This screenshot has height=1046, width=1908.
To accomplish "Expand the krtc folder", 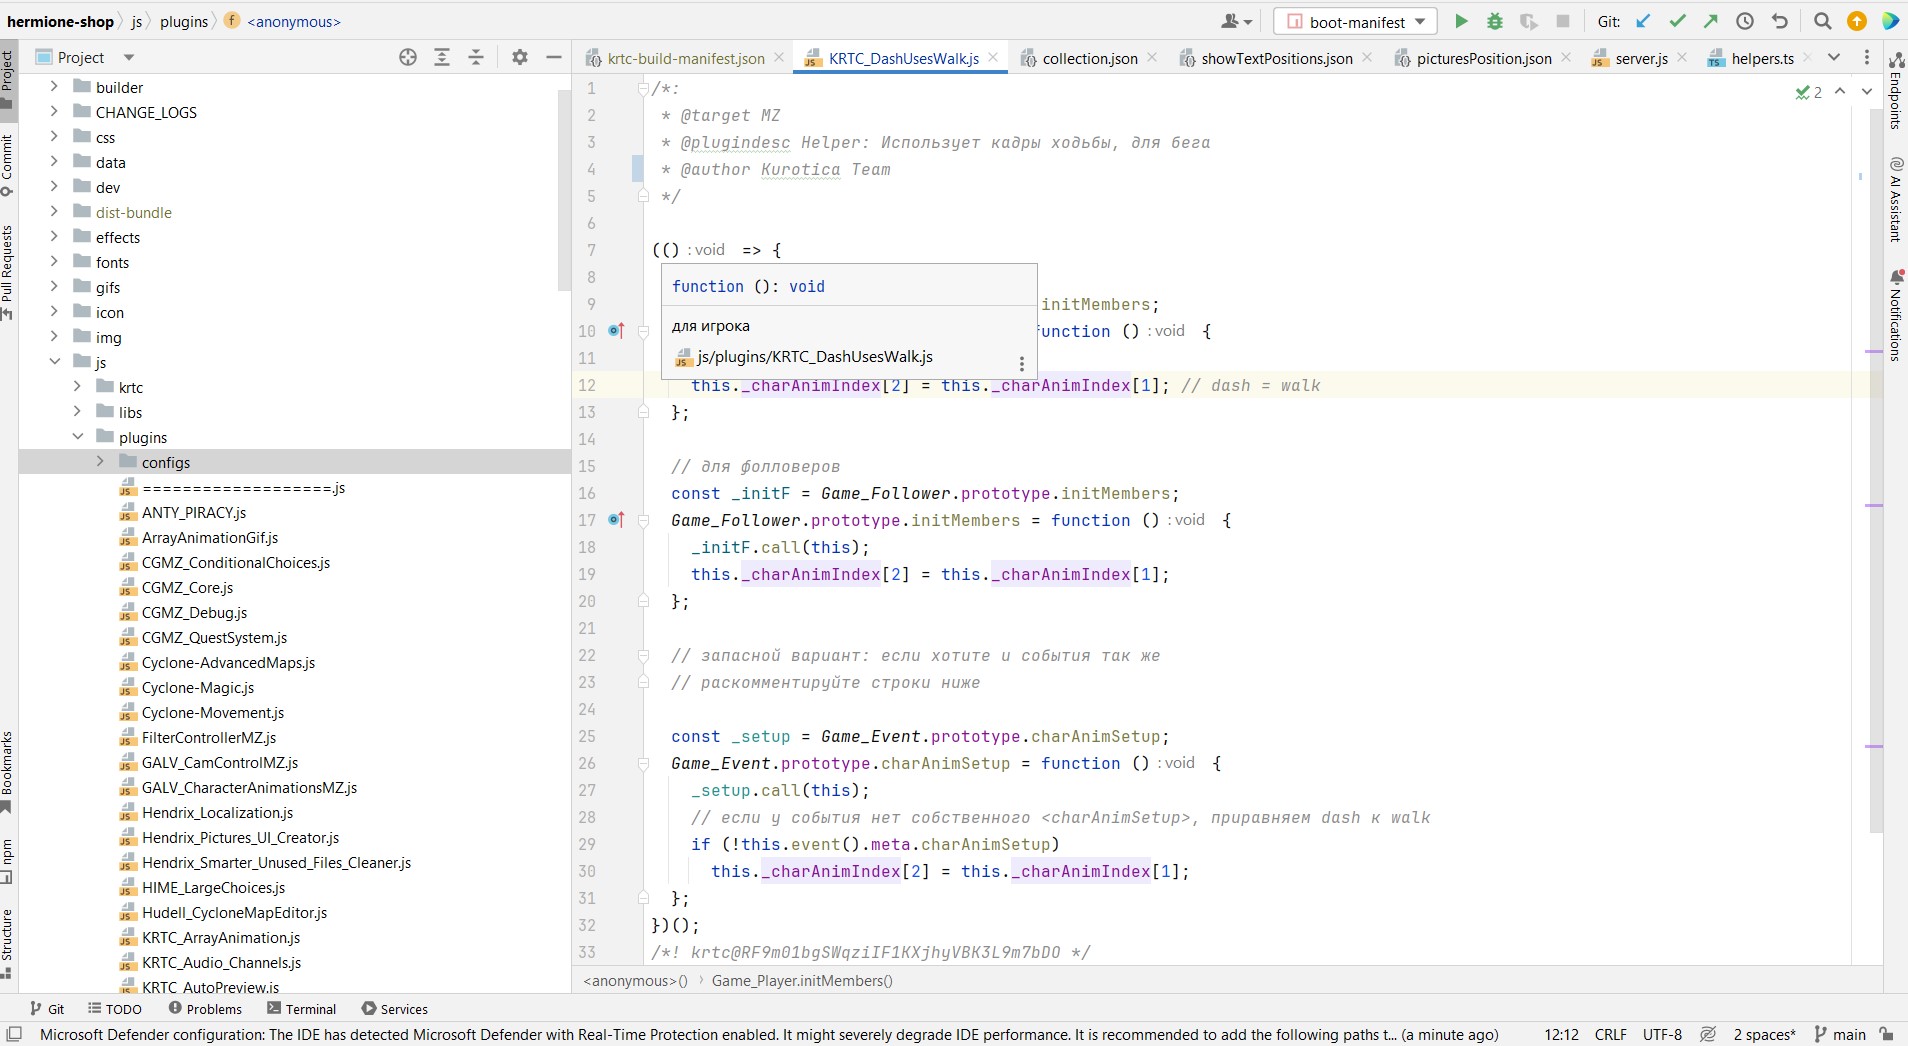I will click(77, 387).
